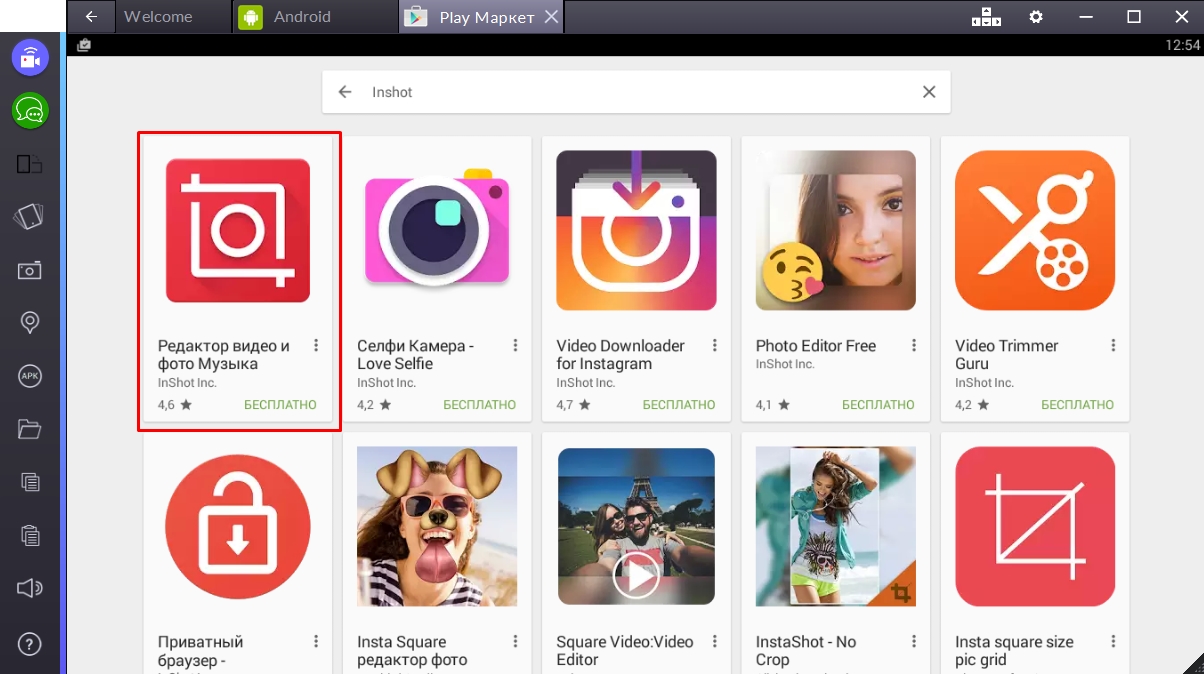Open options menu for Селфи Камера
The height and width of the screenshot is (674, 1204).
(x=515, y=345)
